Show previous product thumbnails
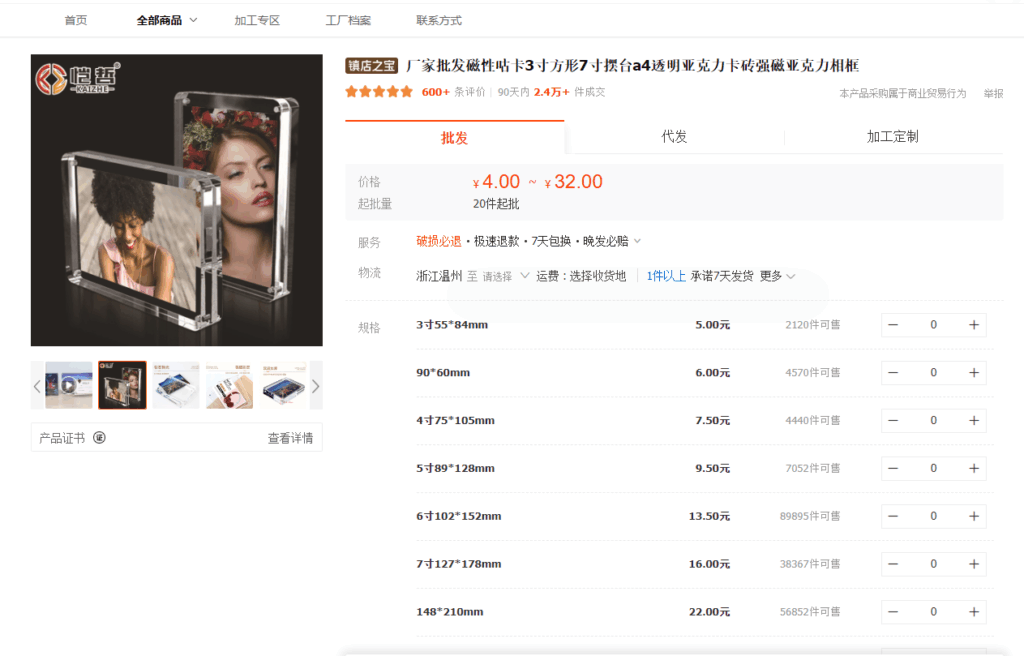Viewport: 1024px width, 656px height. [37, 385]
